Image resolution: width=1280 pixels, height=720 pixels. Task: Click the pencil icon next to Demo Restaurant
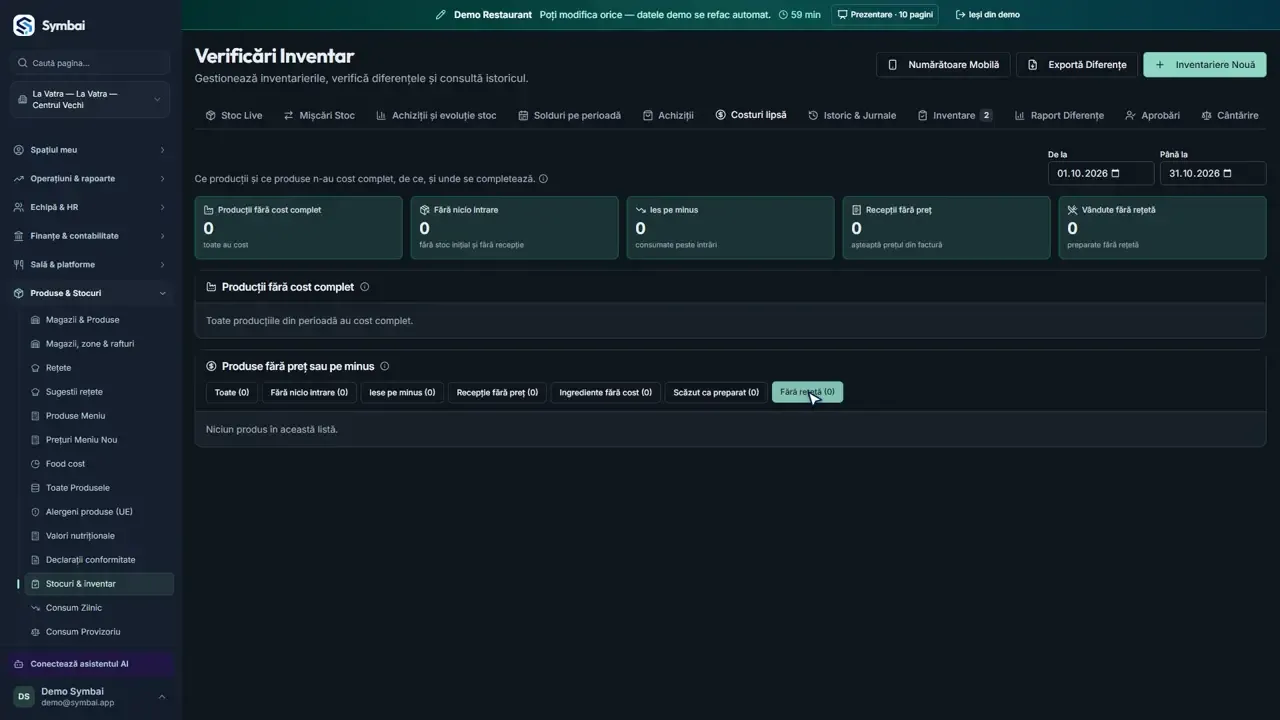click(441, 15)
